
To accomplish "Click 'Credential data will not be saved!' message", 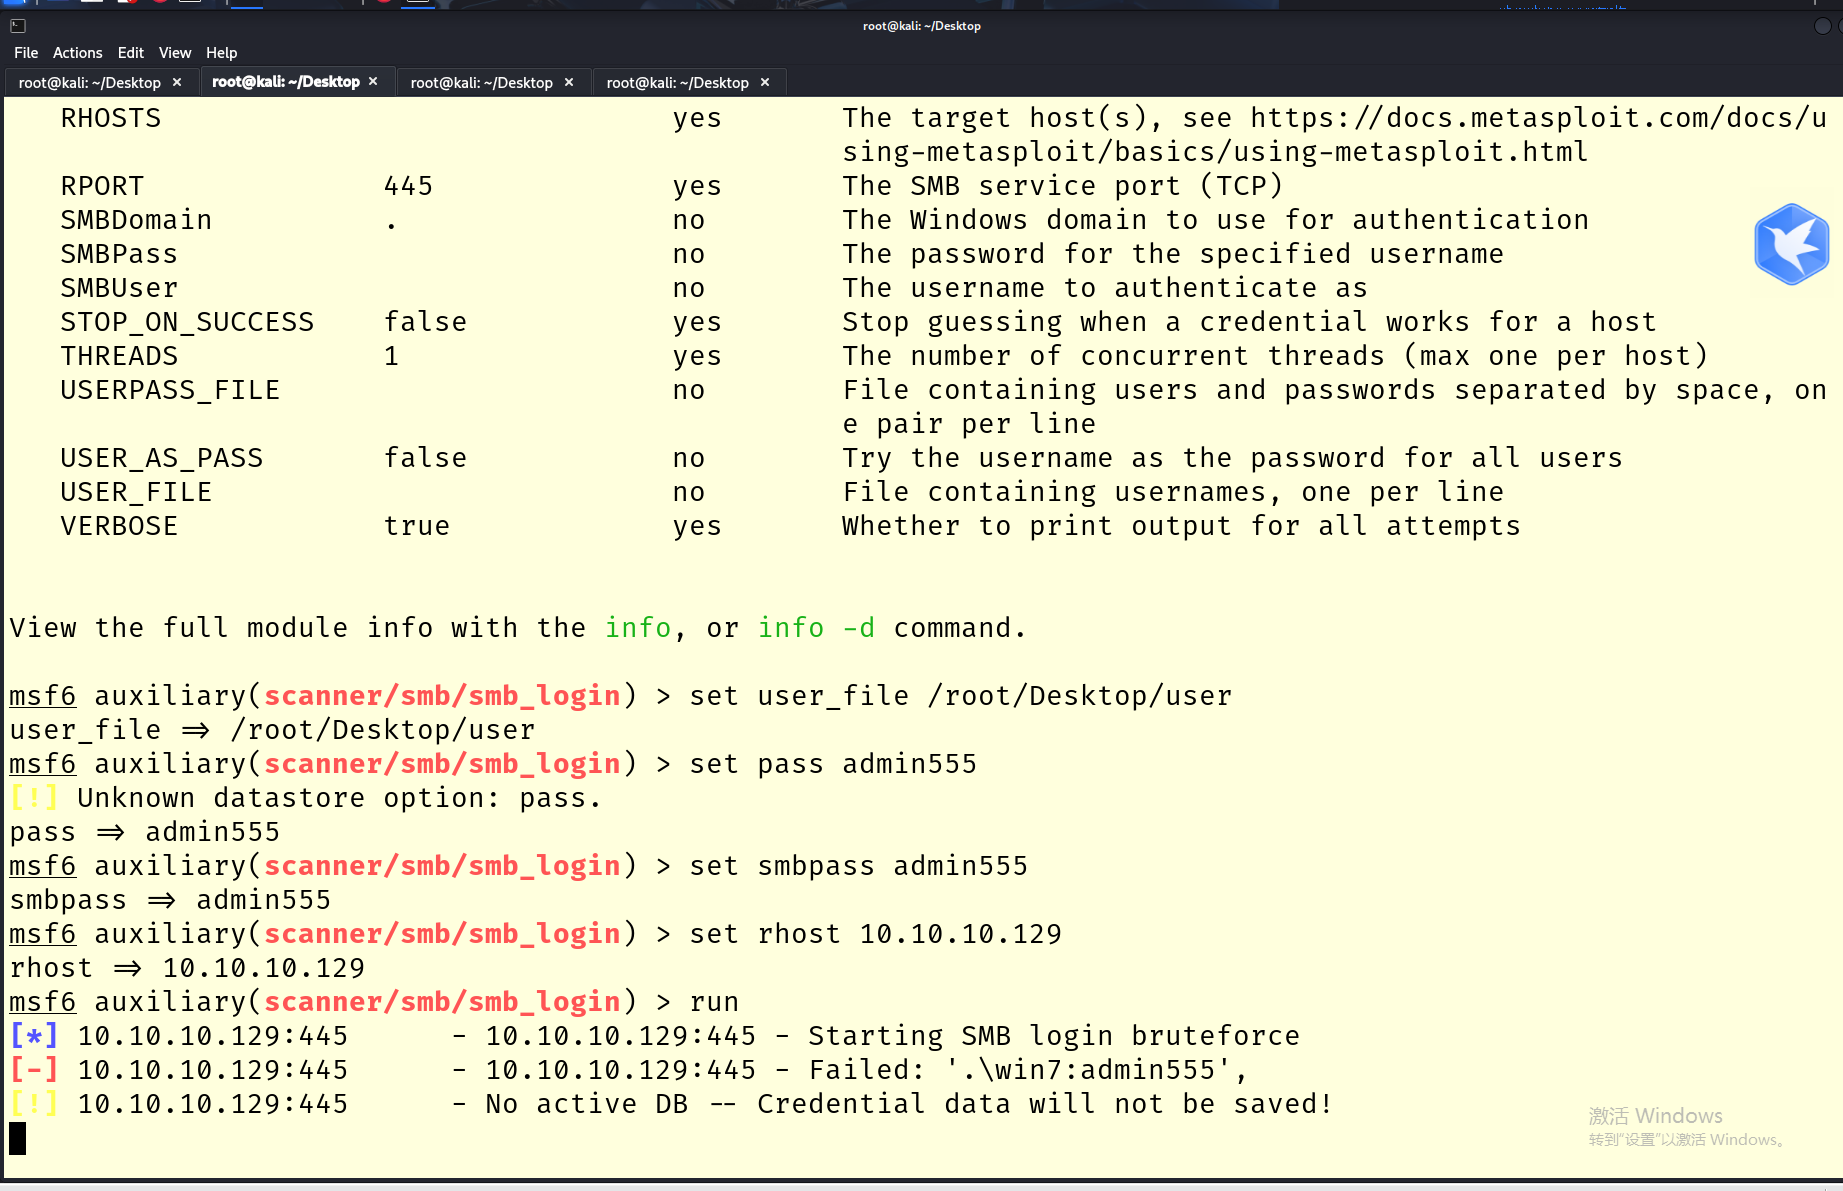I will (x=1045, y=1104).
